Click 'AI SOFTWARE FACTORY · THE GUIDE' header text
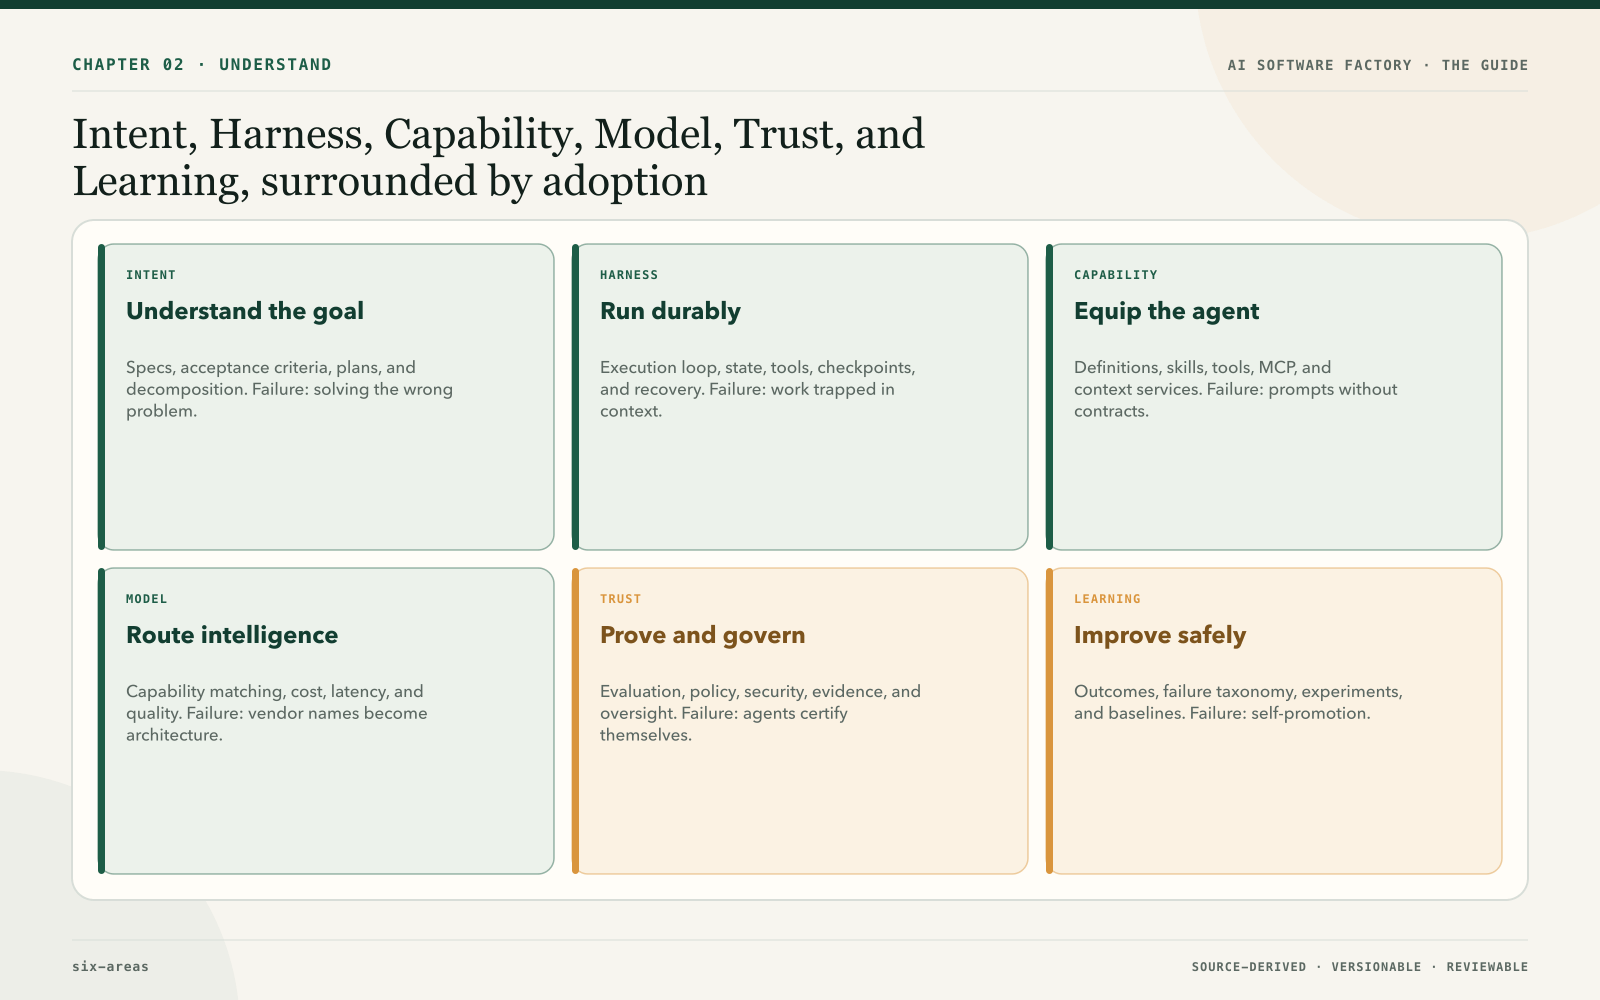This screenshot has width=1600, height=1000. pyautogui.click(x=1378, y=65)
